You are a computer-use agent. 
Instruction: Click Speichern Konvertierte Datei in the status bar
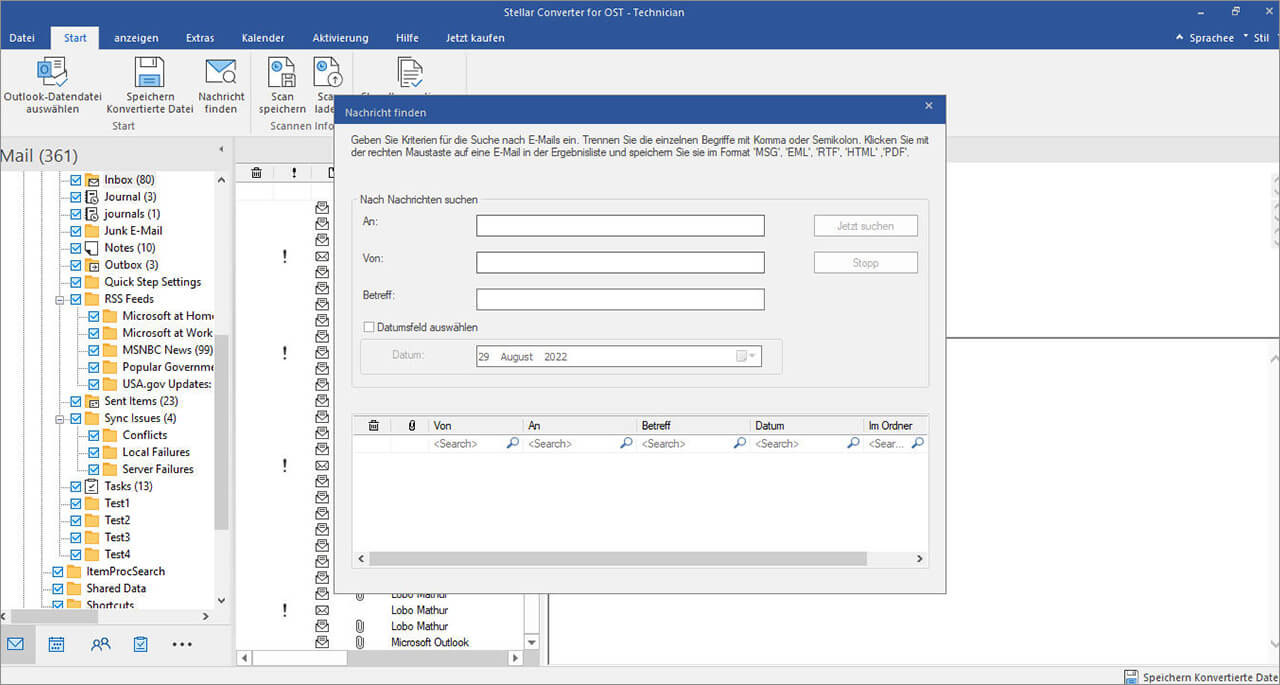click(x=1202, y=677)
